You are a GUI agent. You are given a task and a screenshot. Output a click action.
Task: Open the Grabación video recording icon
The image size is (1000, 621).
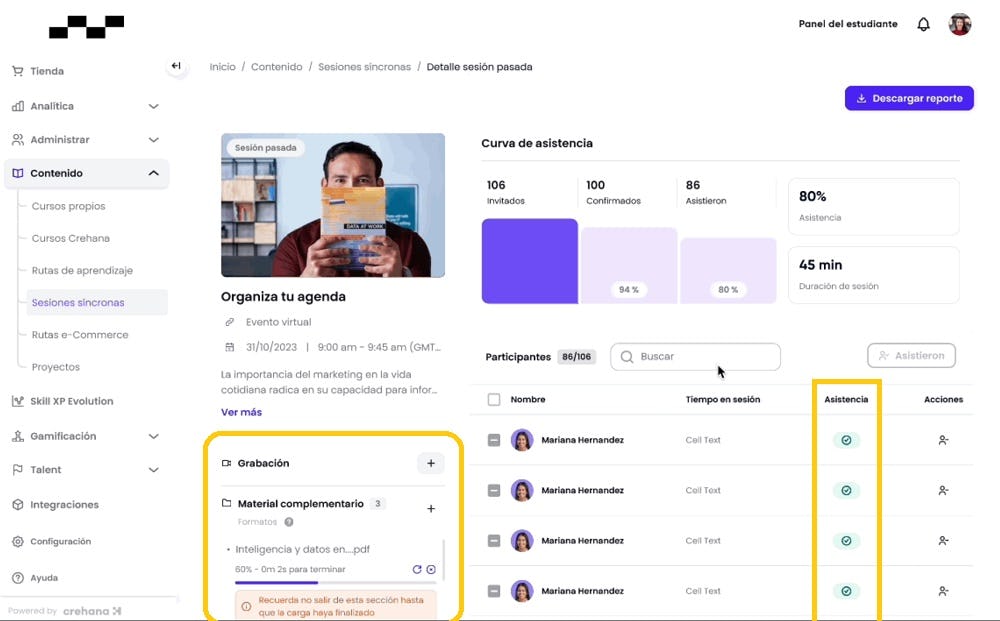tap(229, 463)
